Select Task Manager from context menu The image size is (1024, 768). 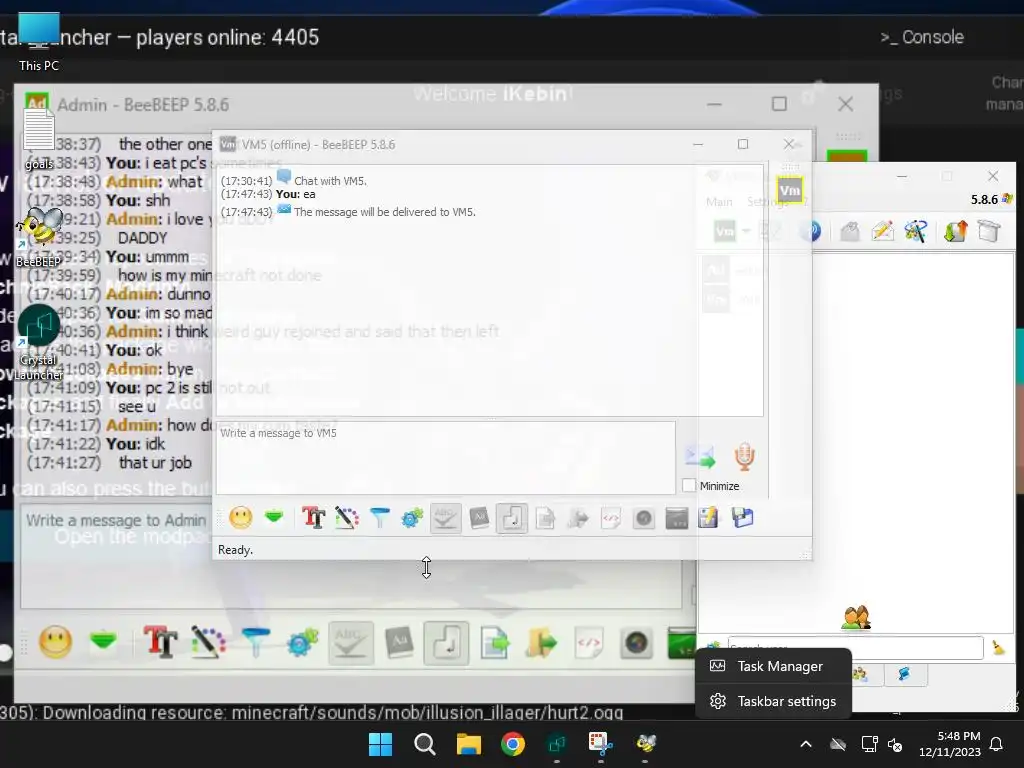(773, 666)
